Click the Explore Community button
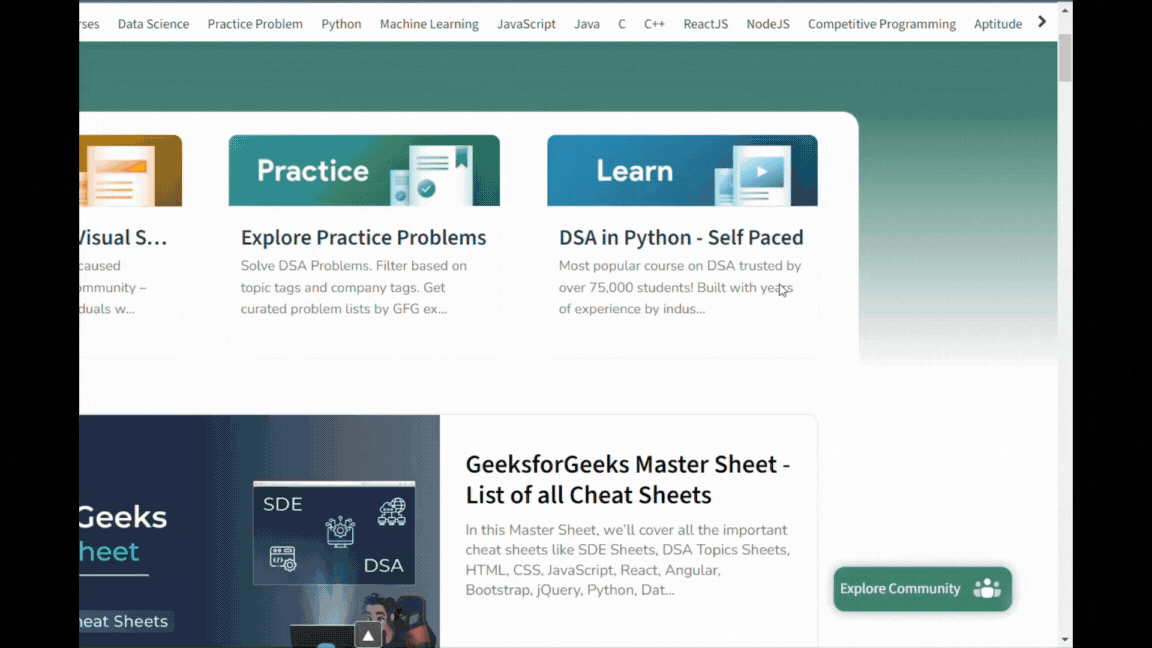Screen dimensions: 1152x648 pyautogui.click(x=922, y=588)
